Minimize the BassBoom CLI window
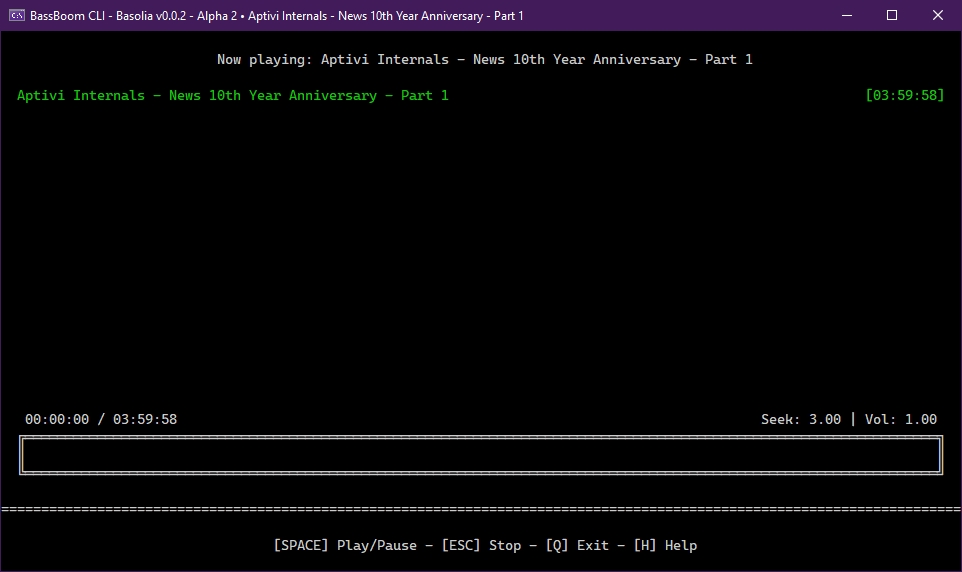Screen dimensions: 962x572 (846, 15)
